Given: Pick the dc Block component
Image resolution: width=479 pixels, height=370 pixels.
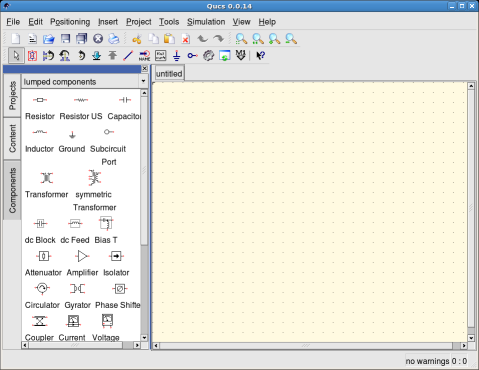Looking at the screenshot, I should [x=40, y=231].
